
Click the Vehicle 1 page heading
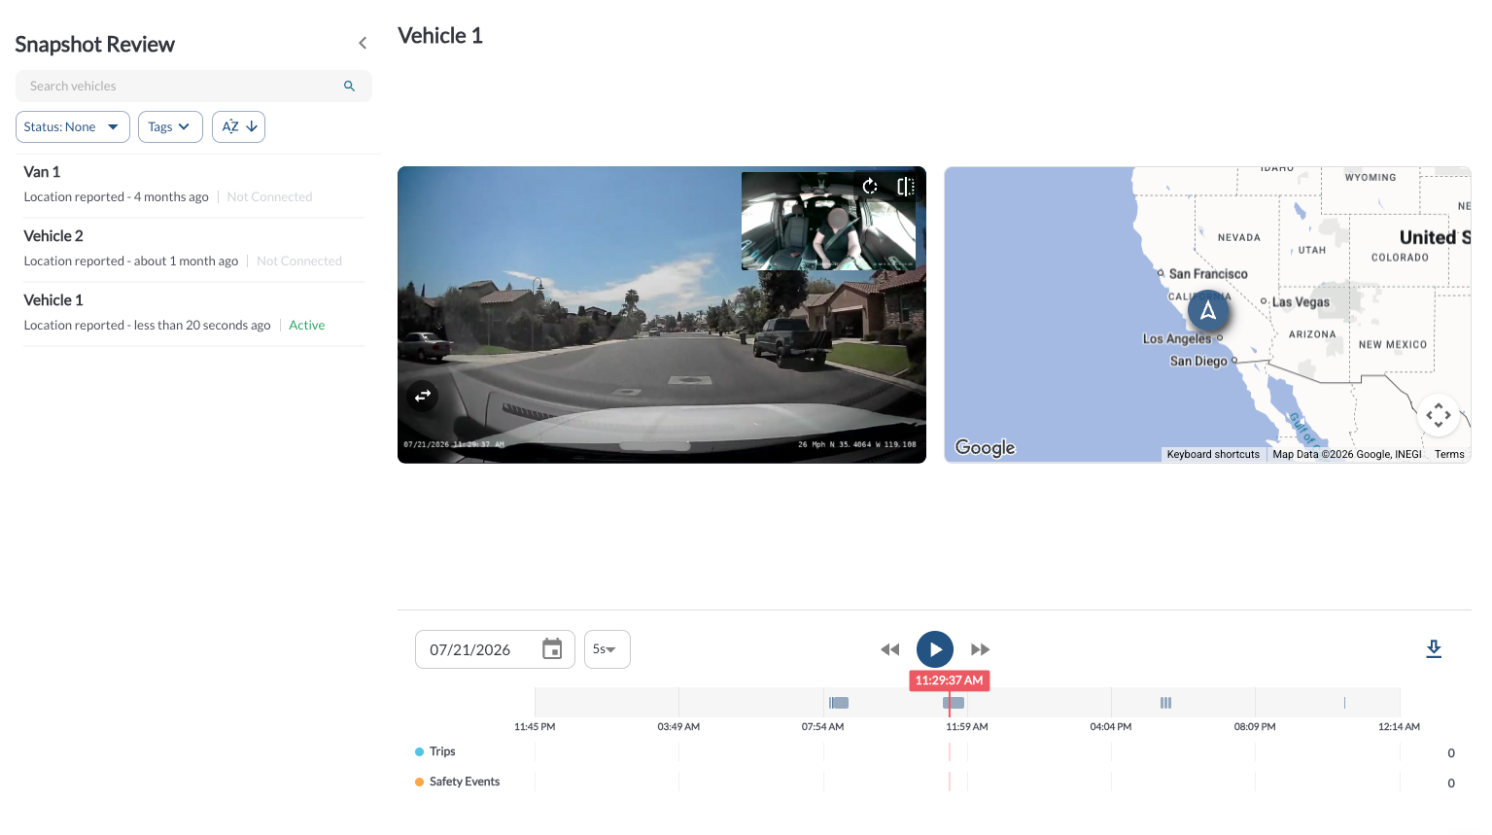440,36
